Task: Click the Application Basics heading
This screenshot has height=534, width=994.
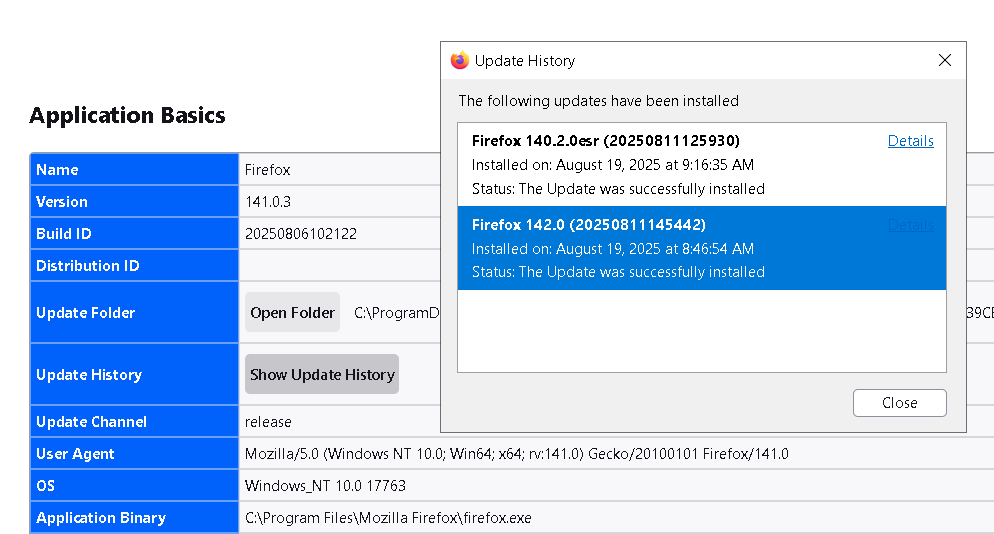Action: click(x=127, y=116)
